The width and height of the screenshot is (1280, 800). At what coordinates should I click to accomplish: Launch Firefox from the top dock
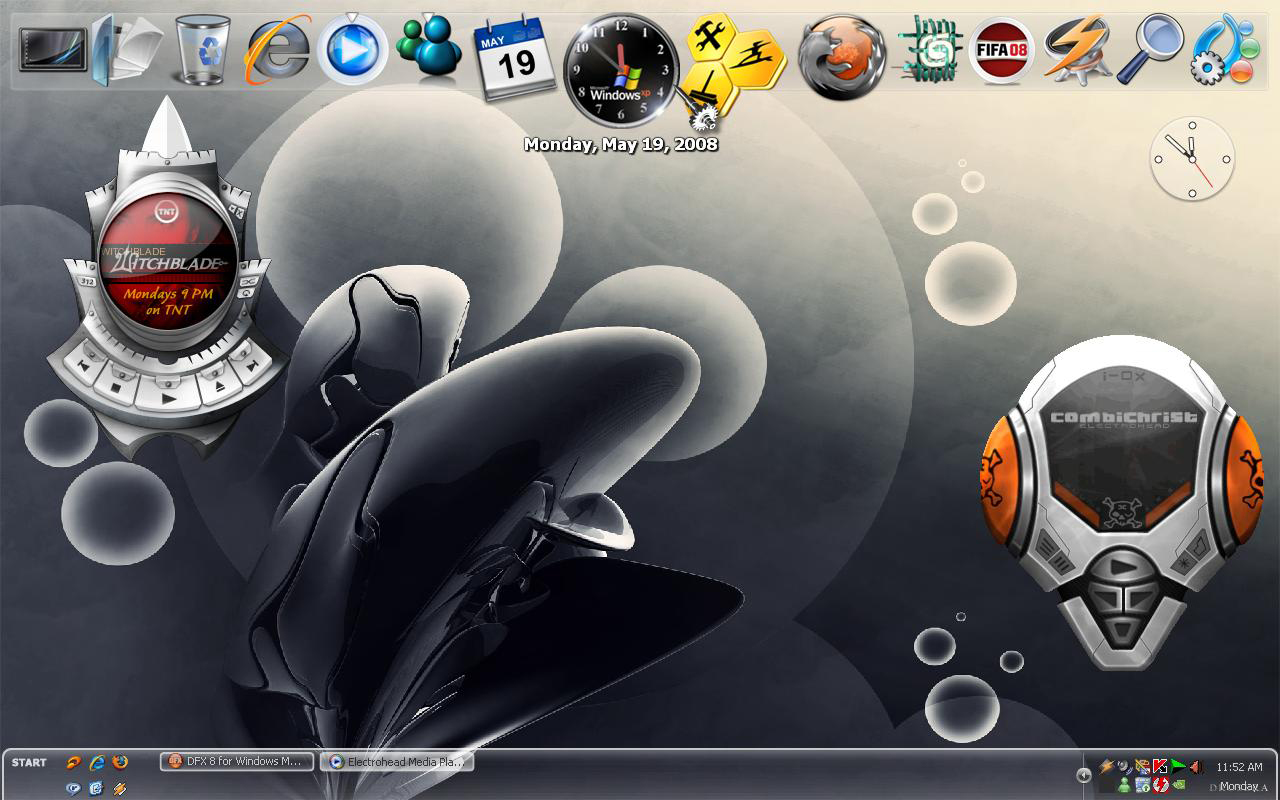tap(842, 56)
